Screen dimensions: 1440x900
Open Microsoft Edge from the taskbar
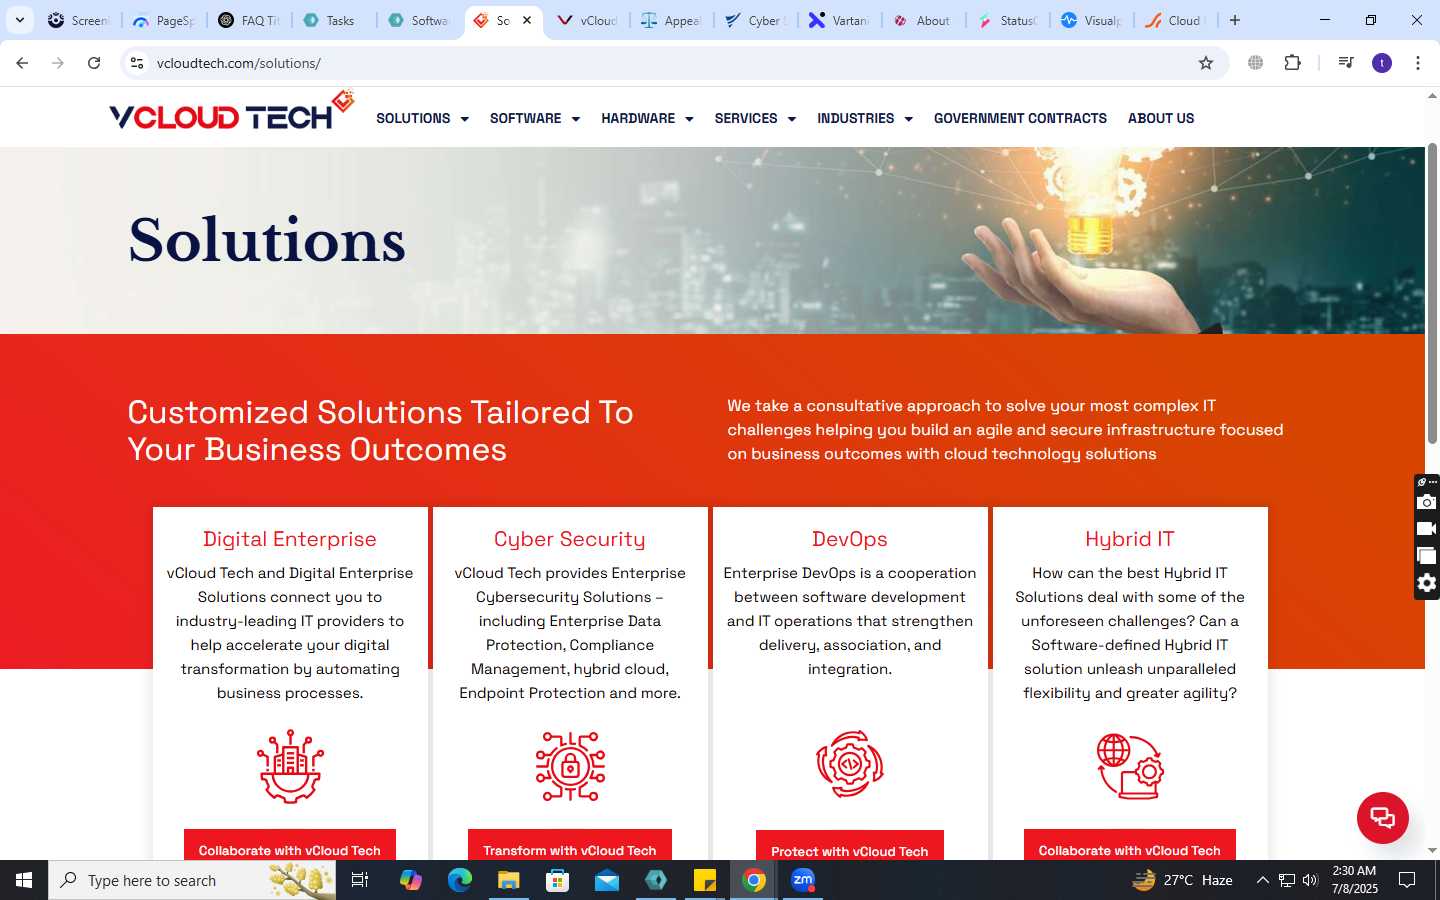click(x=460, y=880)
